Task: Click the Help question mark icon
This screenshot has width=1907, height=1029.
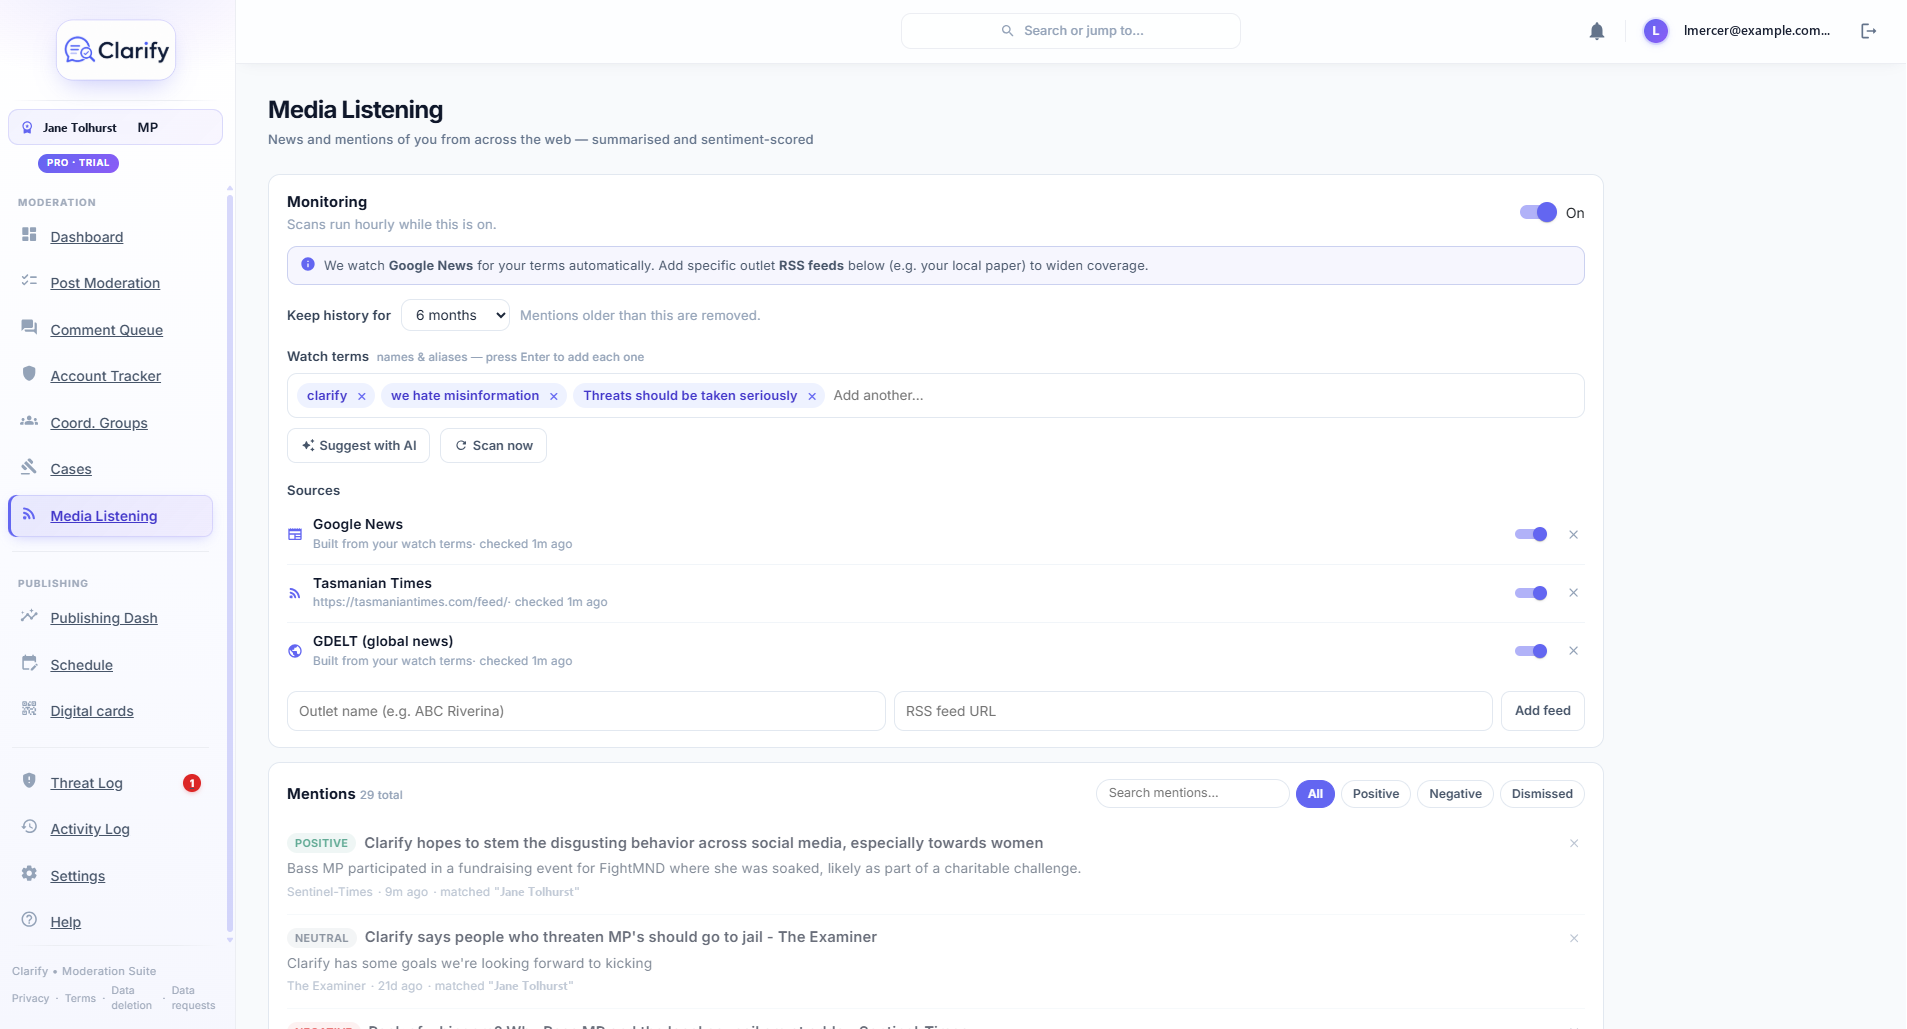Action: click(x=29, y=920)
